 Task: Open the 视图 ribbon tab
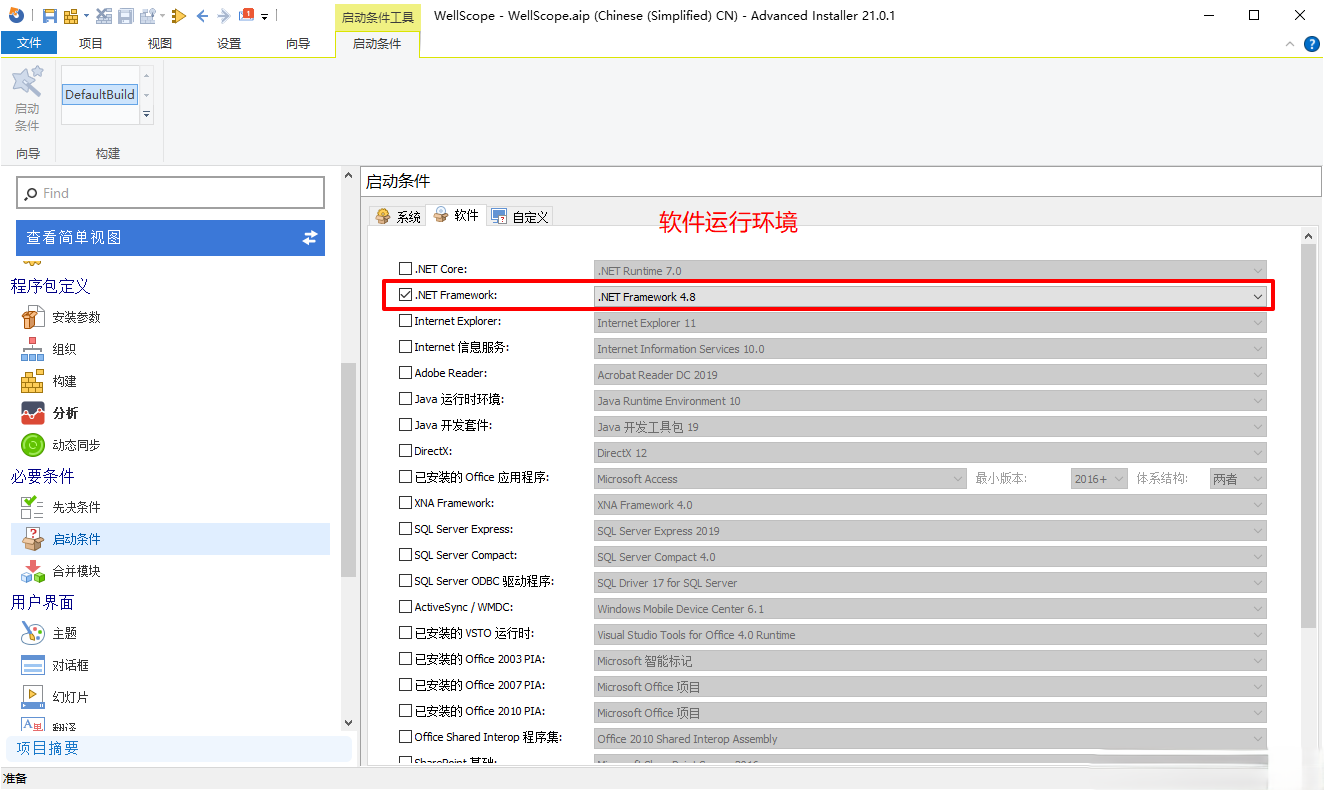[x=160, y=43]
